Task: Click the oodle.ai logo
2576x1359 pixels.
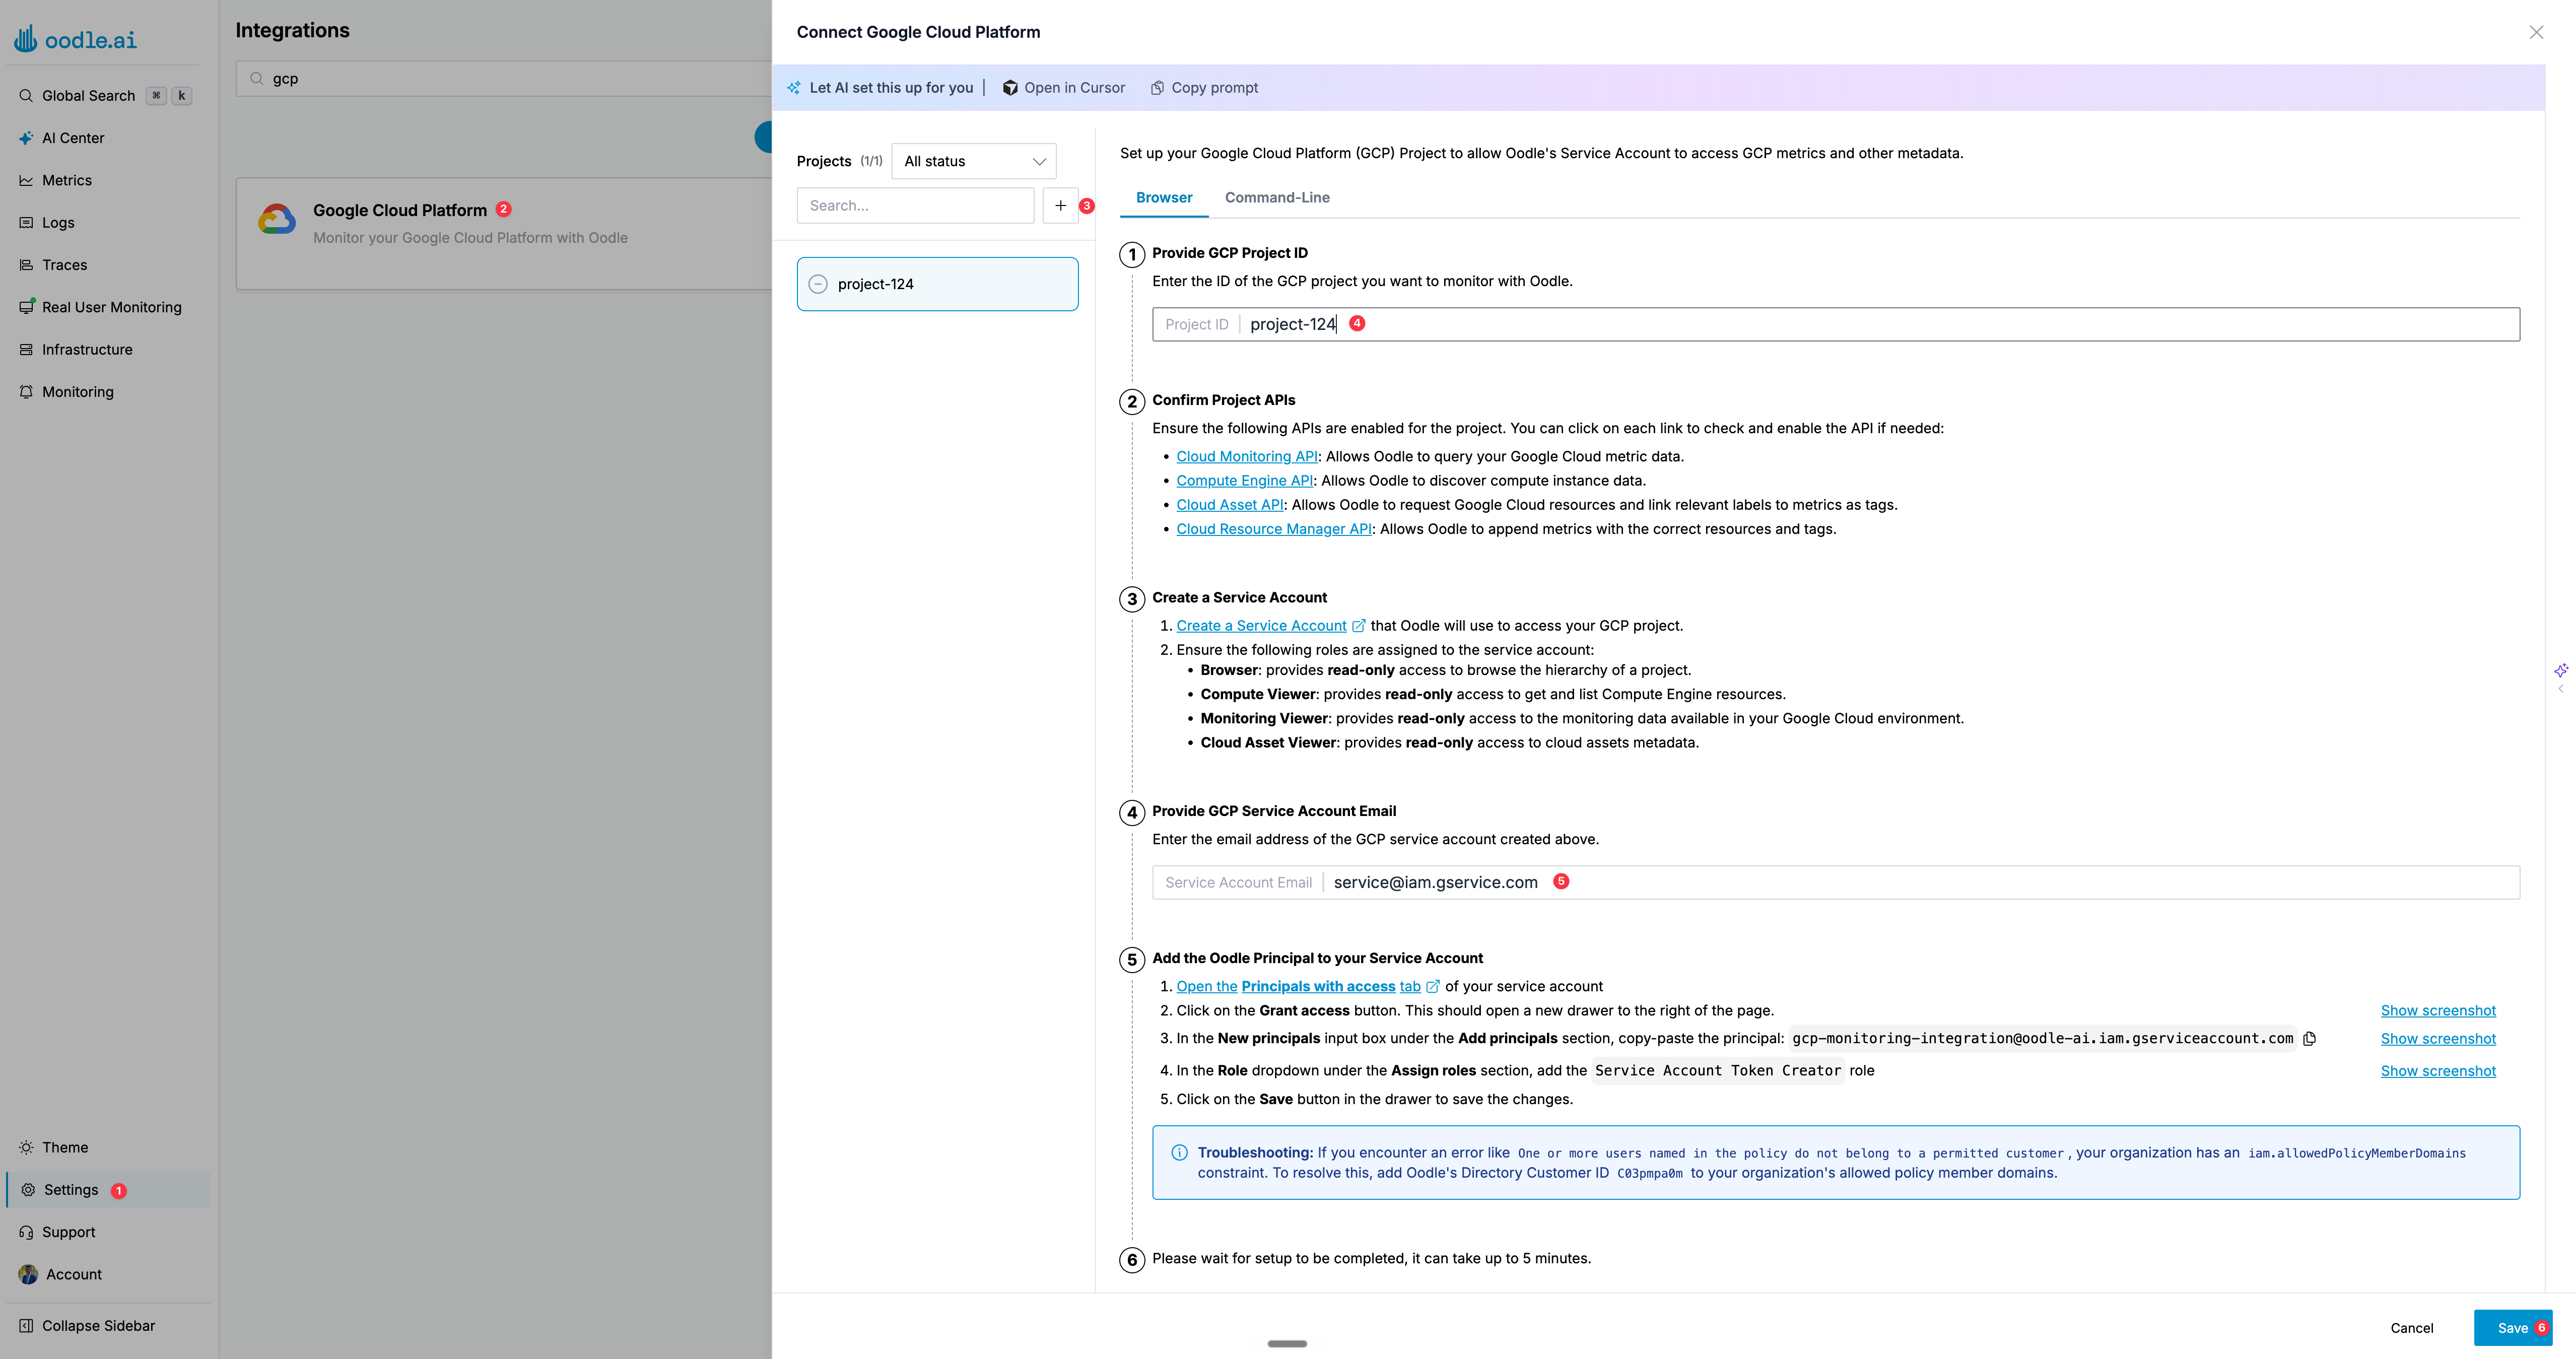Action: click(x=75, y=39)
